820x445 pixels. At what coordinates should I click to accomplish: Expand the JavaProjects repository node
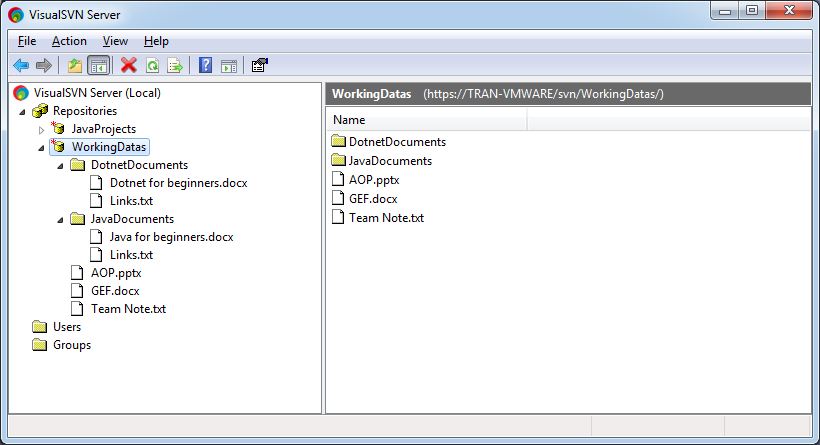point(41,130)
